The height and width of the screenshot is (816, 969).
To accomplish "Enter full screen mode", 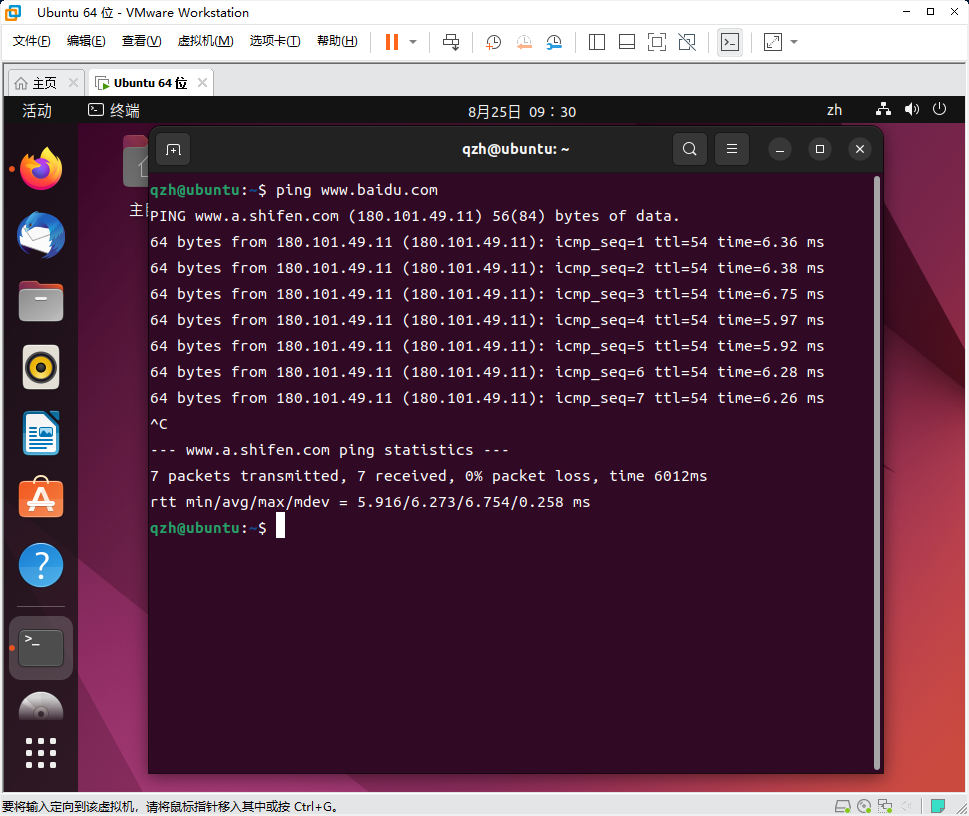I will tap(657, 42).
